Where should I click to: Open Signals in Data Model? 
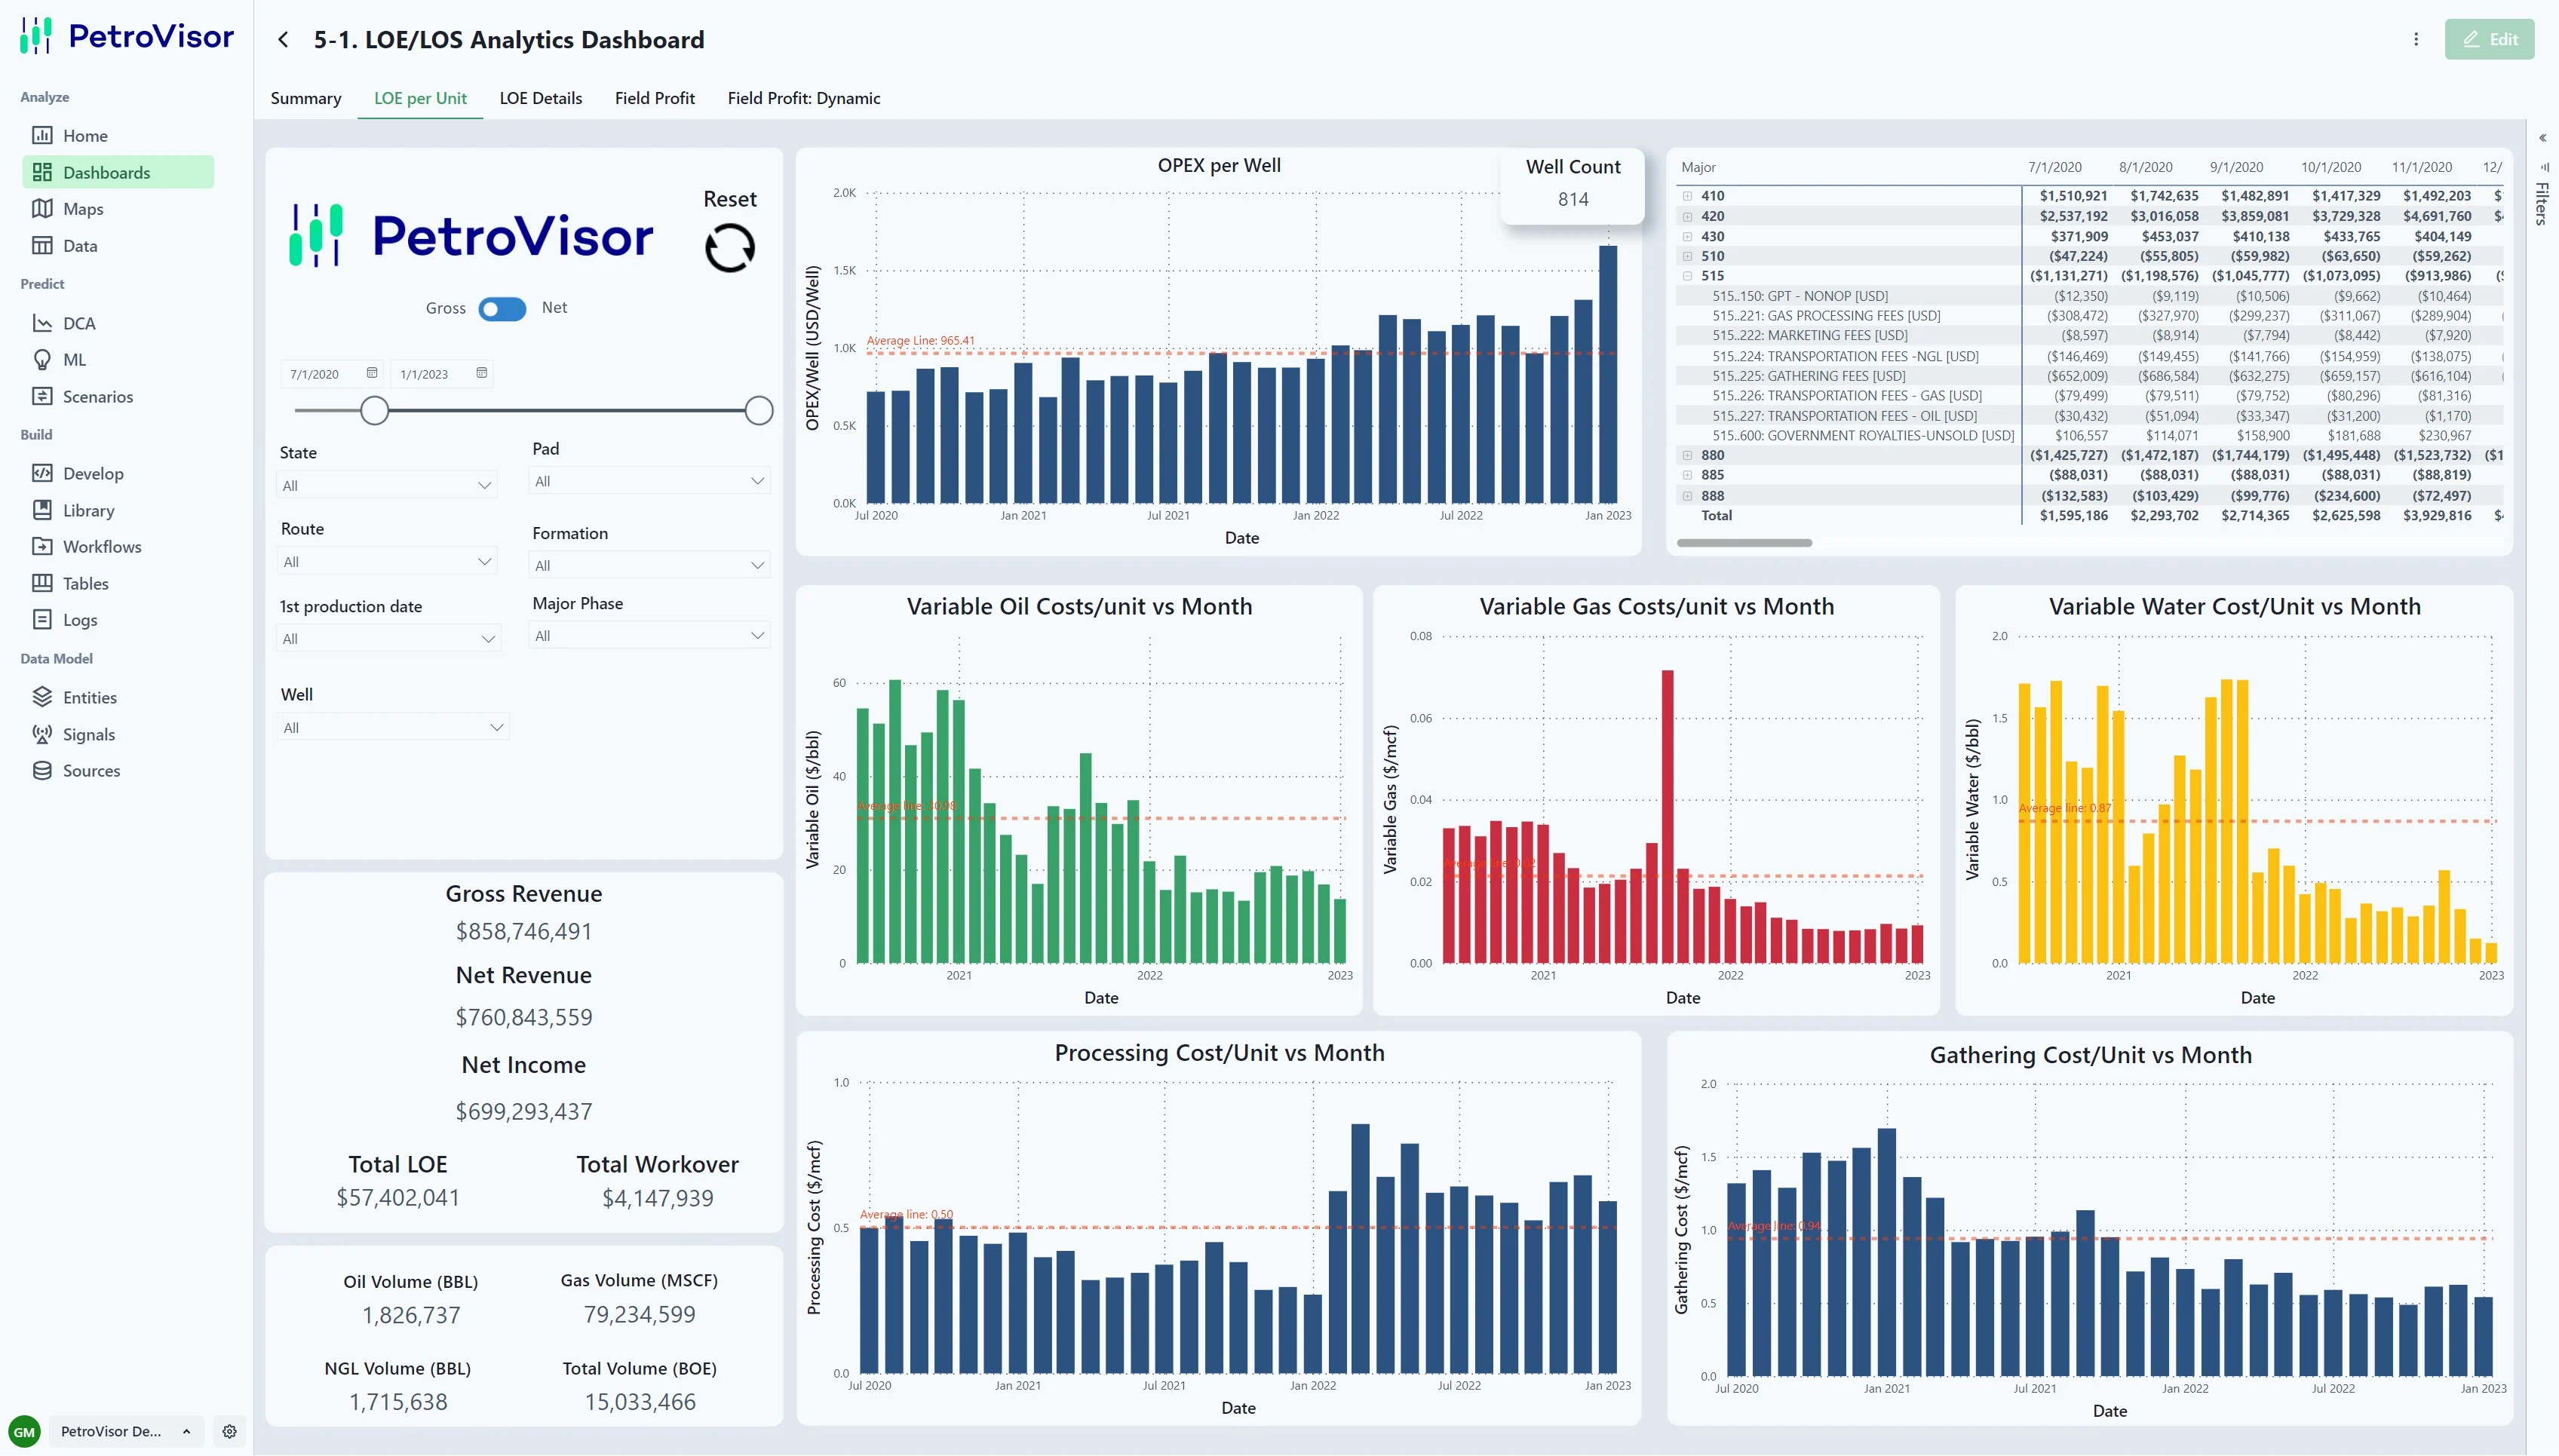click(88, 734)
